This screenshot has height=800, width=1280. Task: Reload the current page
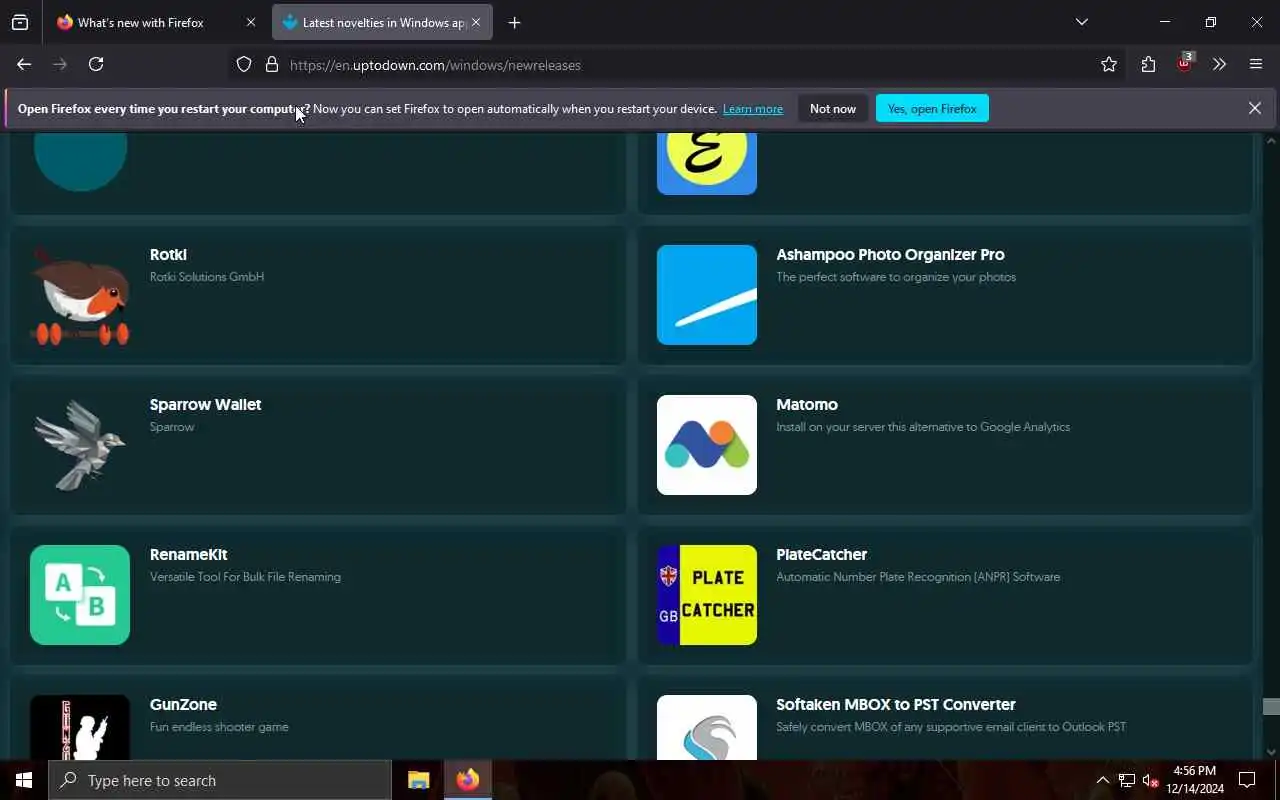click(96, 64)
